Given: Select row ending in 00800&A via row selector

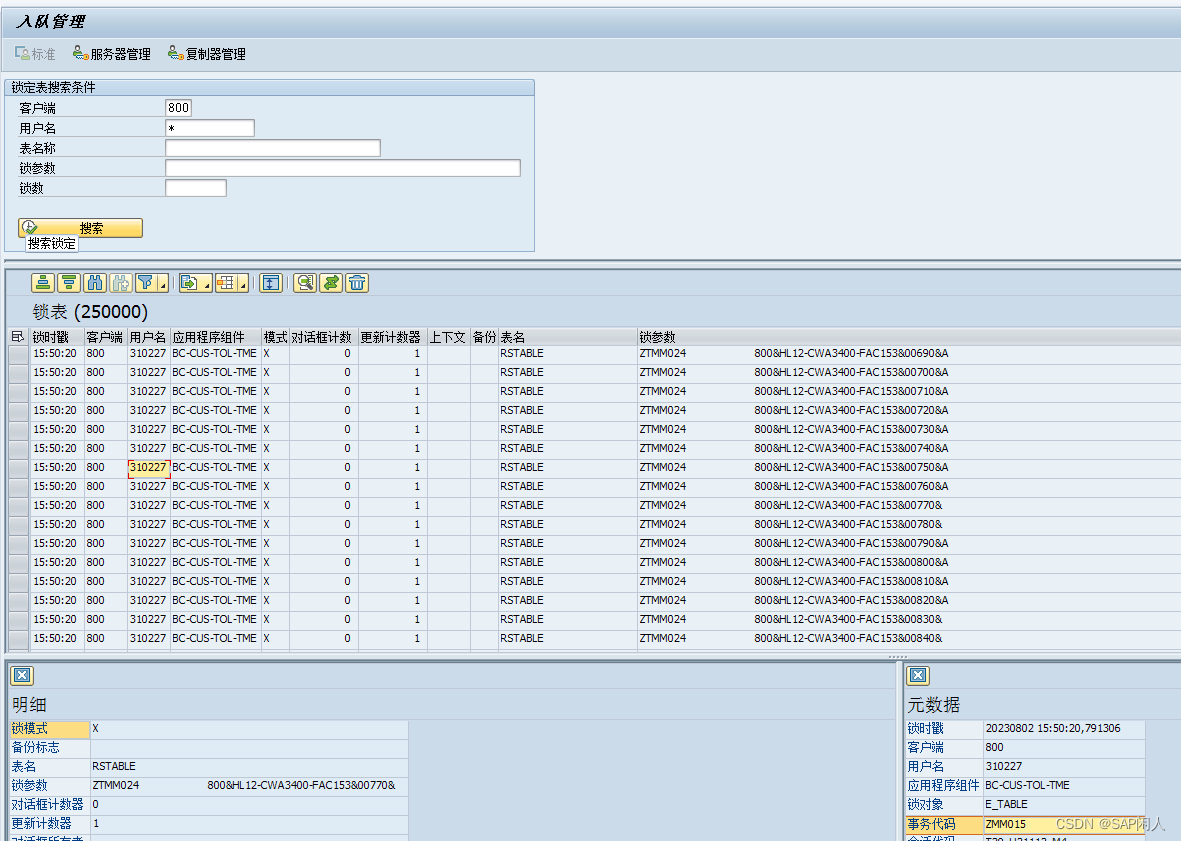Looking at the screenshot, I should tap(18, 562).
